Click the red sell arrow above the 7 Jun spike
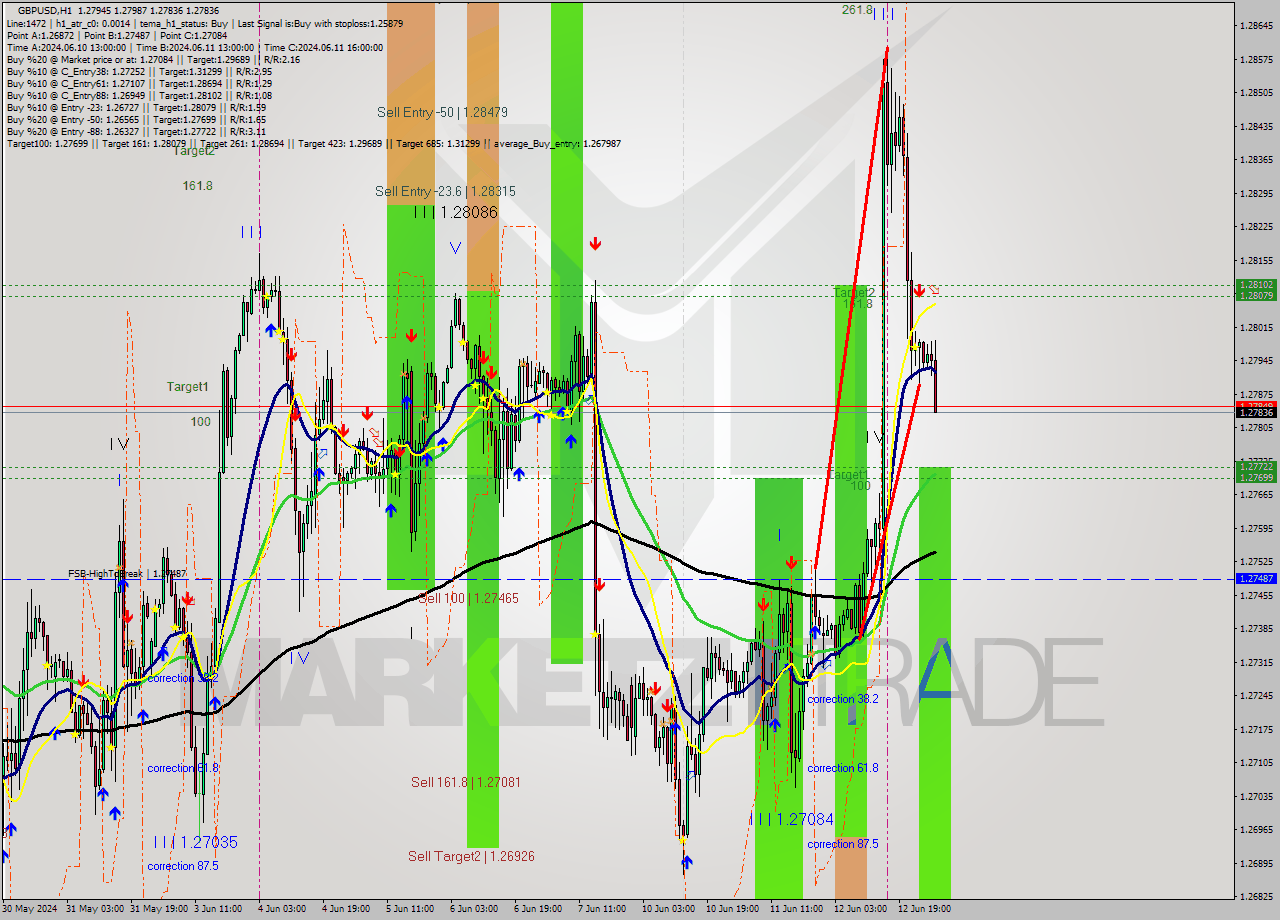The height and width of the screenshot is (920, 1280). pyautogui.click(x=595, y=243)
